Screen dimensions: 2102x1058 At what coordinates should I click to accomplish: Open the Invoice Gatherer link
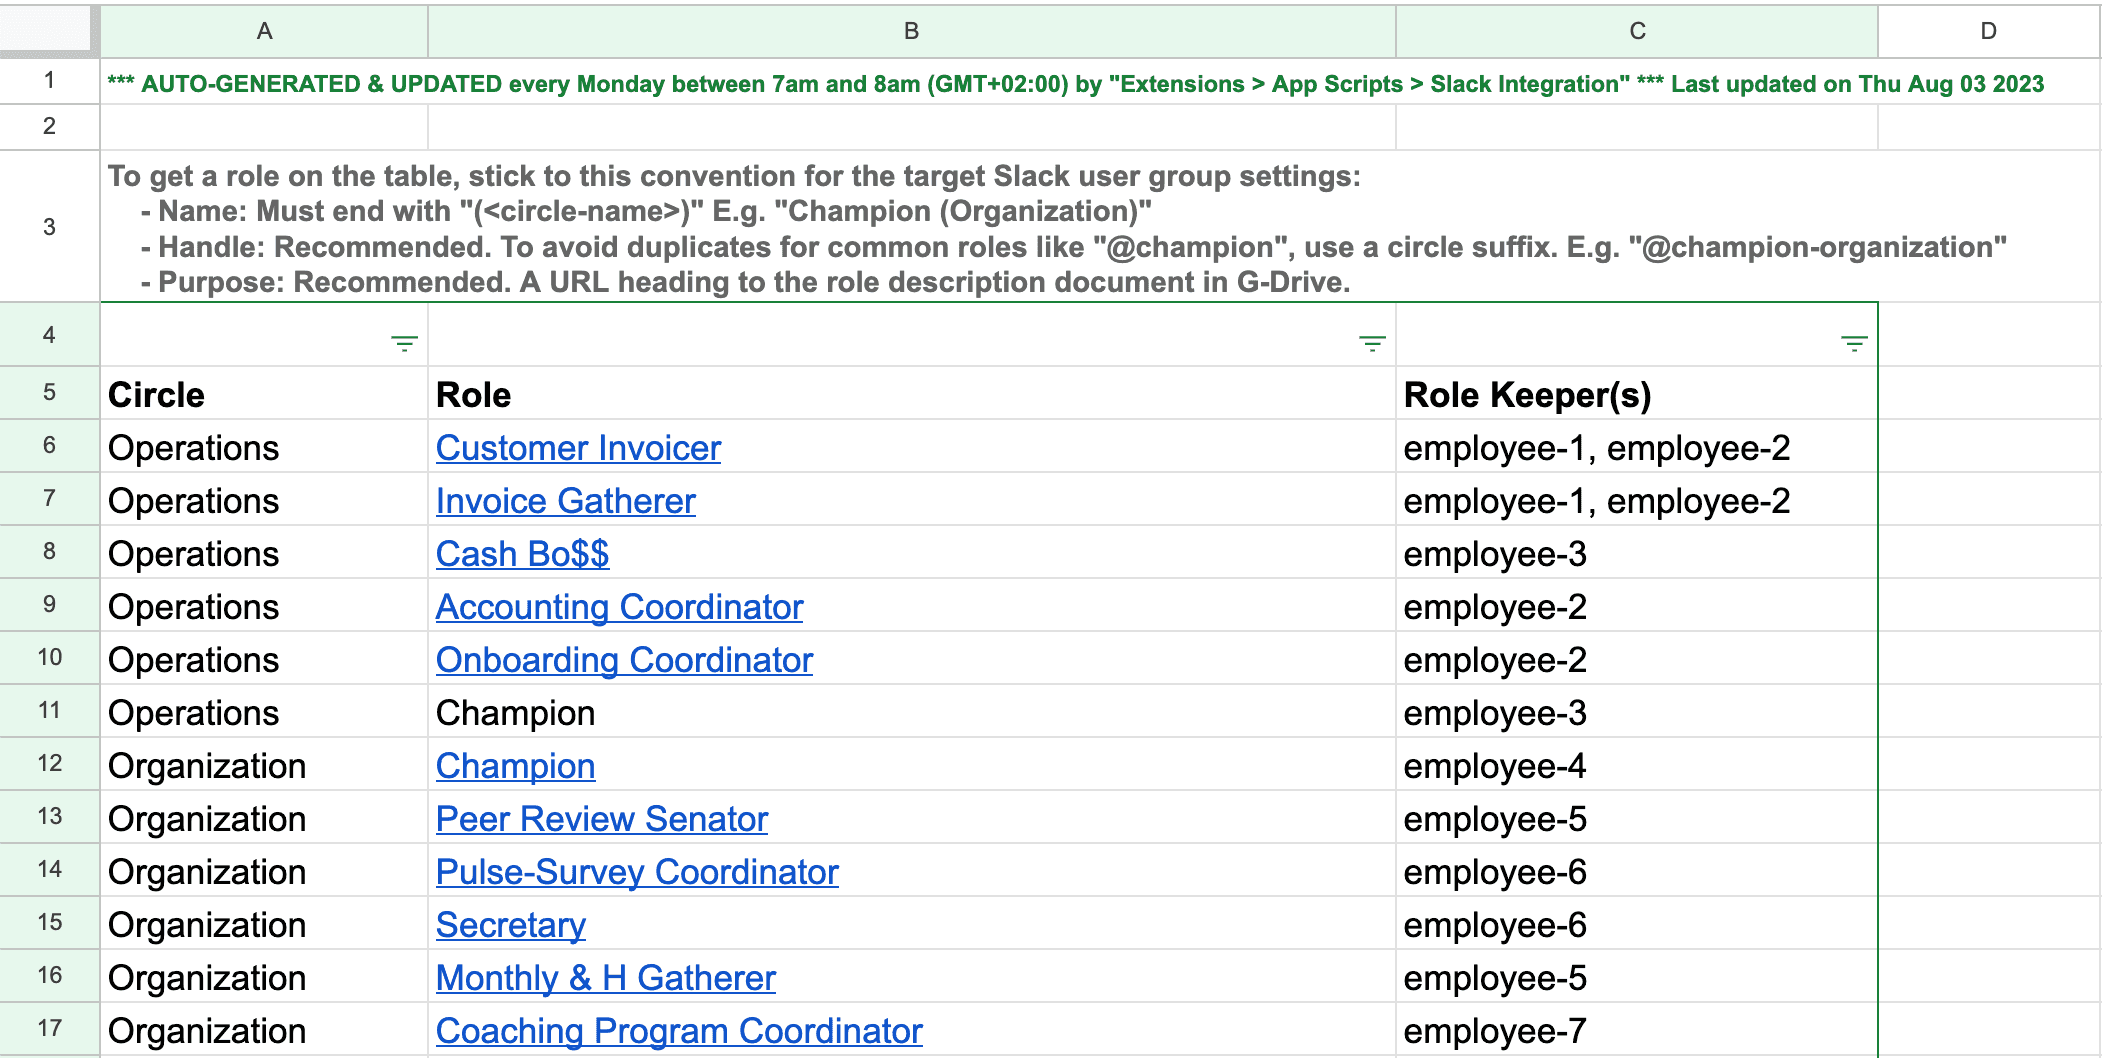point(565,501)
